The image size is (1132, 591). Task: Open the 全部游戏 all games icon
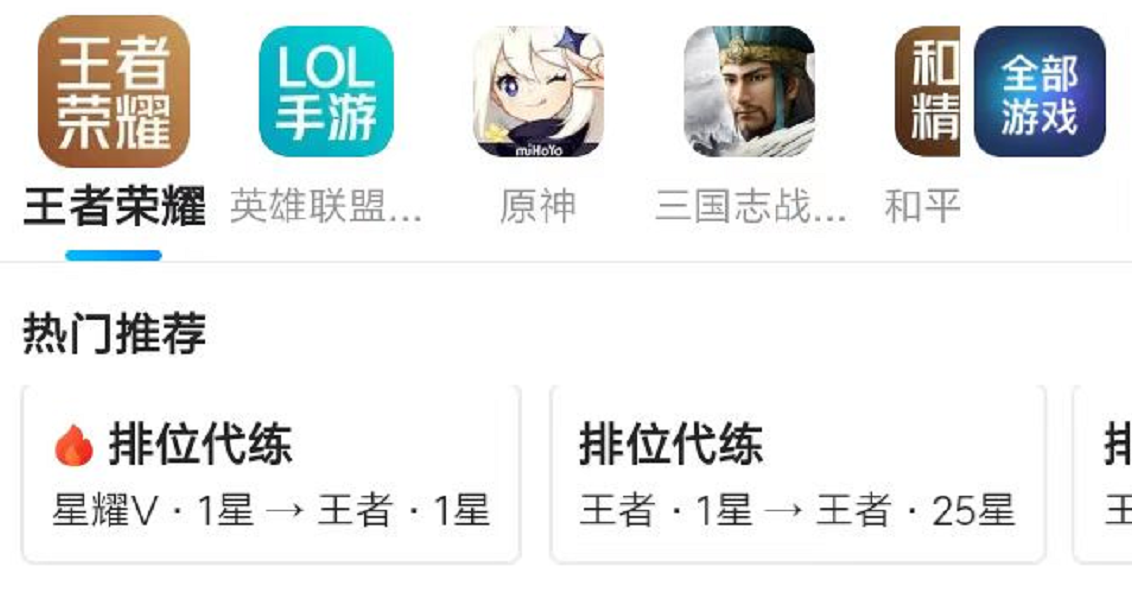(x=1040, y=92)
